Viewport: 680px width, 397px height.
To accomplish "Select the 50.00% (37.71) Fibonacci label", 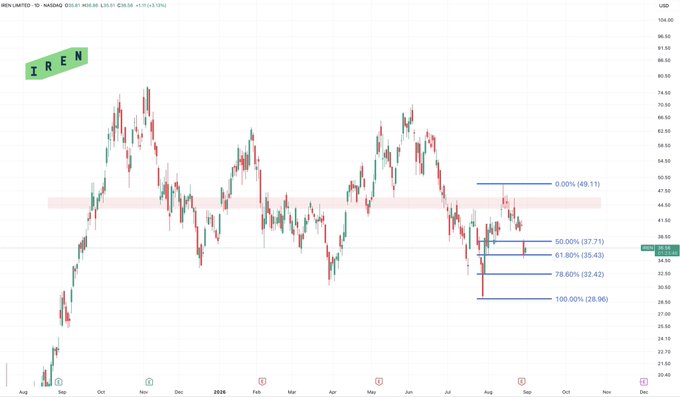I will (579, 241).
